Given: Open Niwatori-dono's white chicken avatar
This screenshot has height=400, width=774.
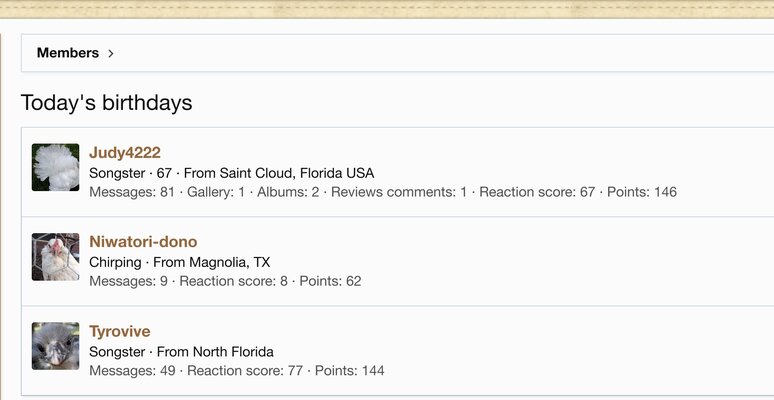Looking at the screenshot, I should (55, 257).
